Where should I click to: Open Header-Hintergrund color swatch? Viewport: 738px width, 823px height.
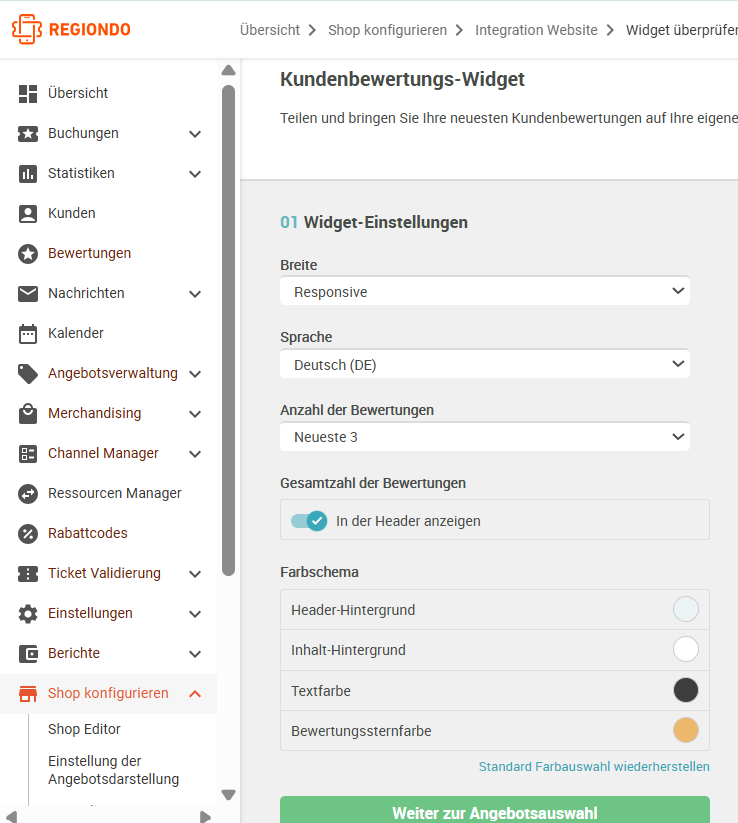tap(686, 609)
